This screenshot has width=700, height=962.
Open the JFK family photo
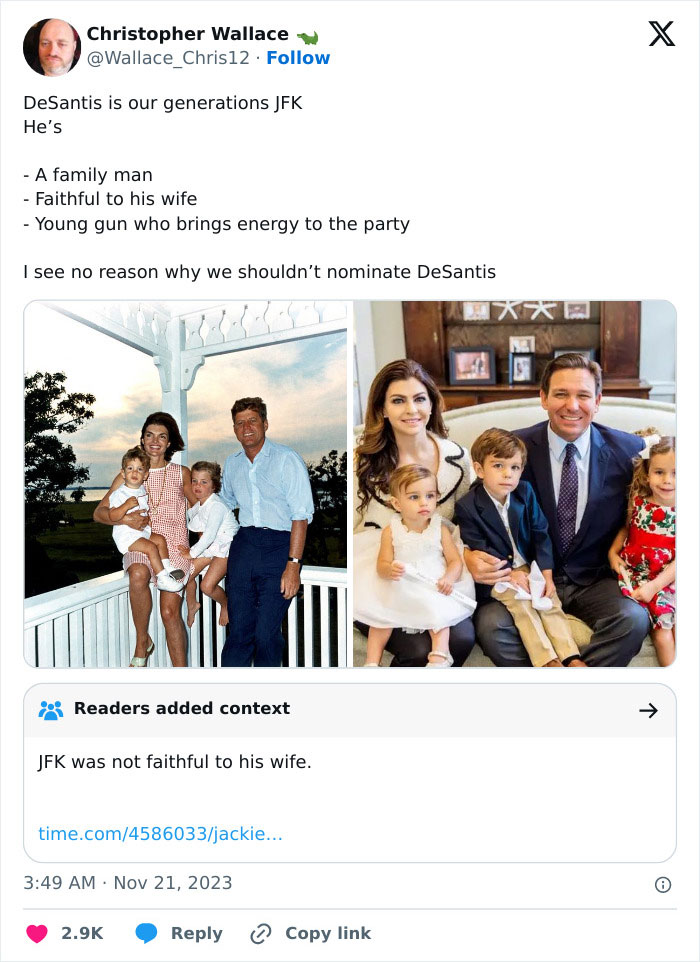186,484
